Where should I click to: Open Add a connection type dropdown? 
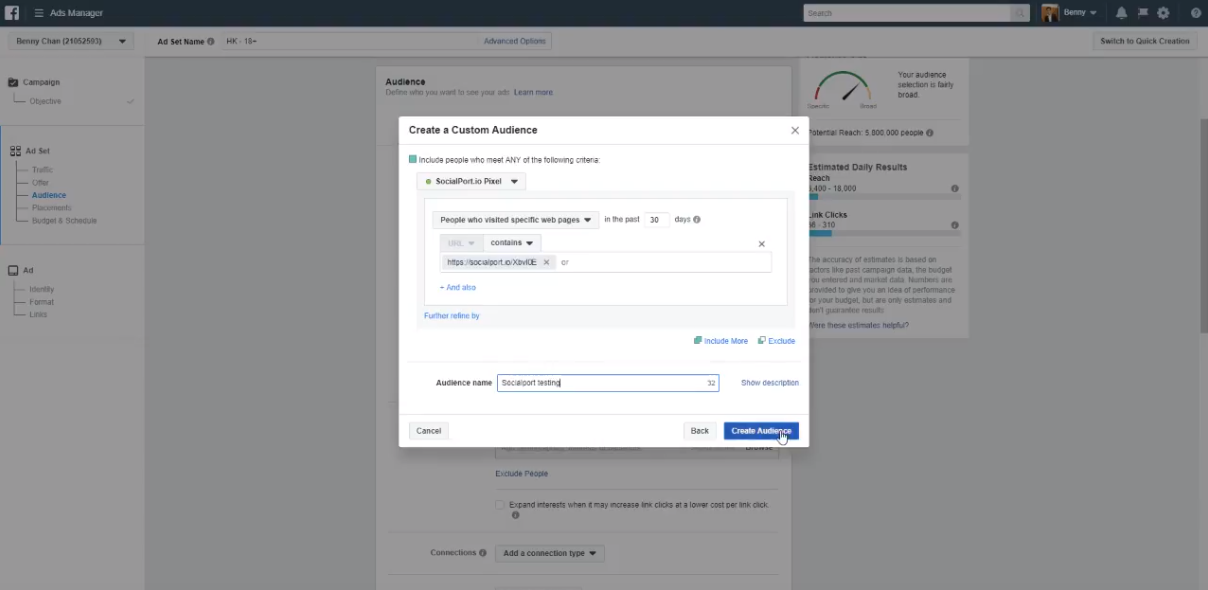click(x=550, y=553)
